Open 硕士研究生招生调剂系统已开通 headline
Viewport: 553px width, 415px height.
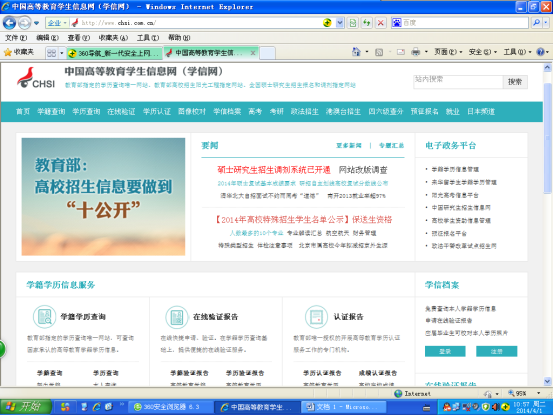[274, 170]
